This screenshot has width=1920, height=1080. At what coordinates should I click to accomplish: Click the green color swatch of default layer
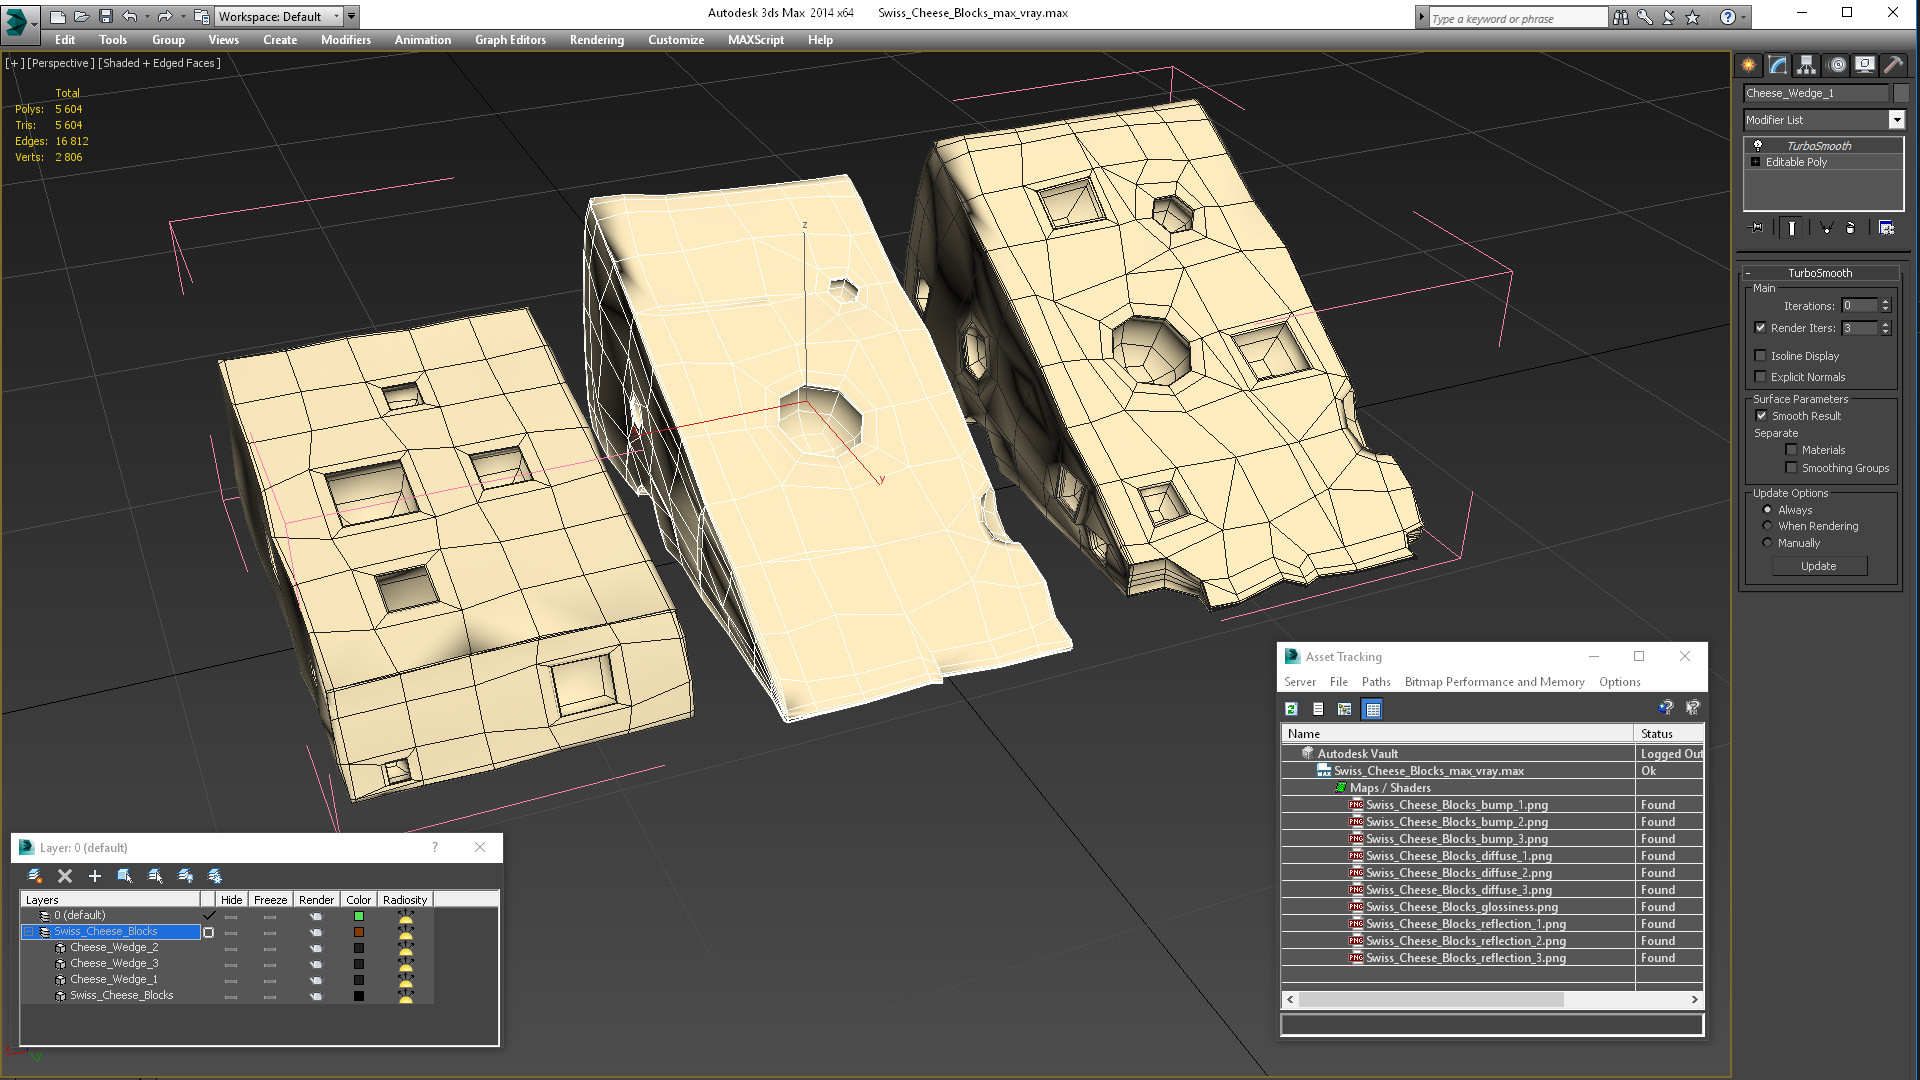click(x=359, y=916)
